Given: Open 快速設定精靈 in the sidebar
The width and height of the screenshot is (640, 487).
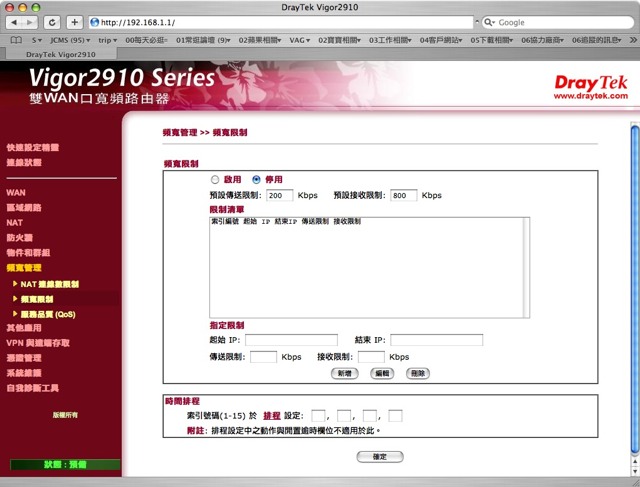Looking at the screenshot, I should click(33, 148).
